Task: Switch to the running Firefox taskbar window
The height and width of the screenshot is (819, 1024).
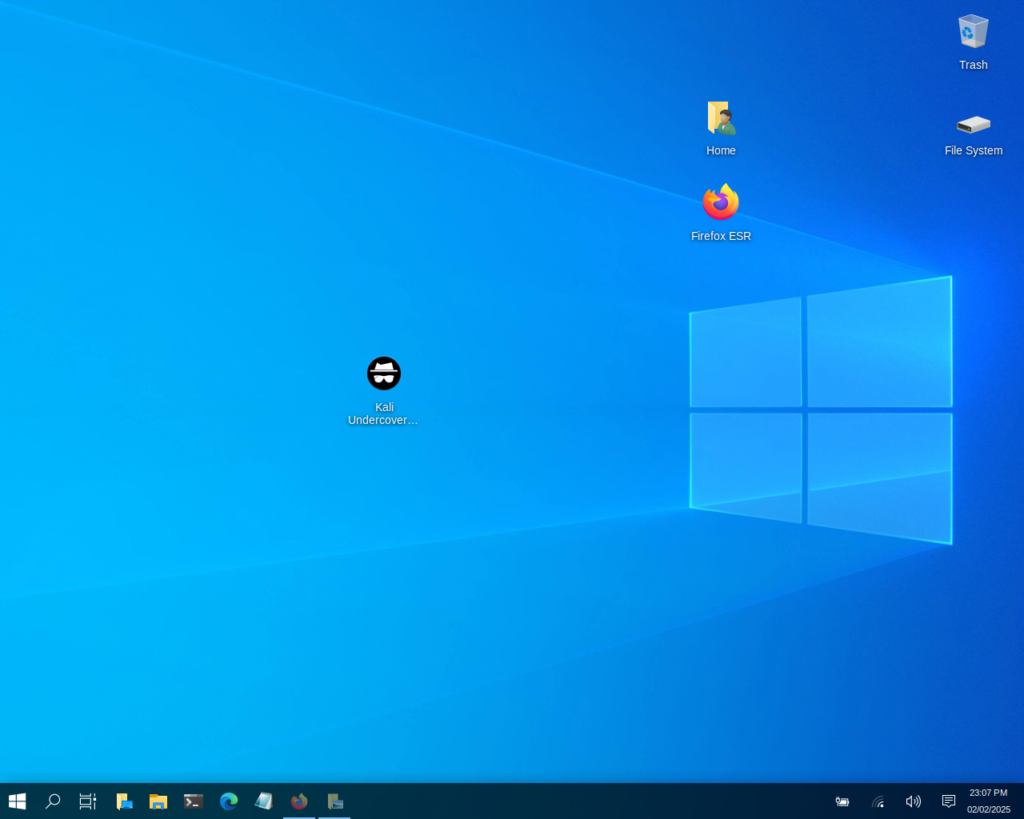Action: pyautogui.click(x=299, y=801)
